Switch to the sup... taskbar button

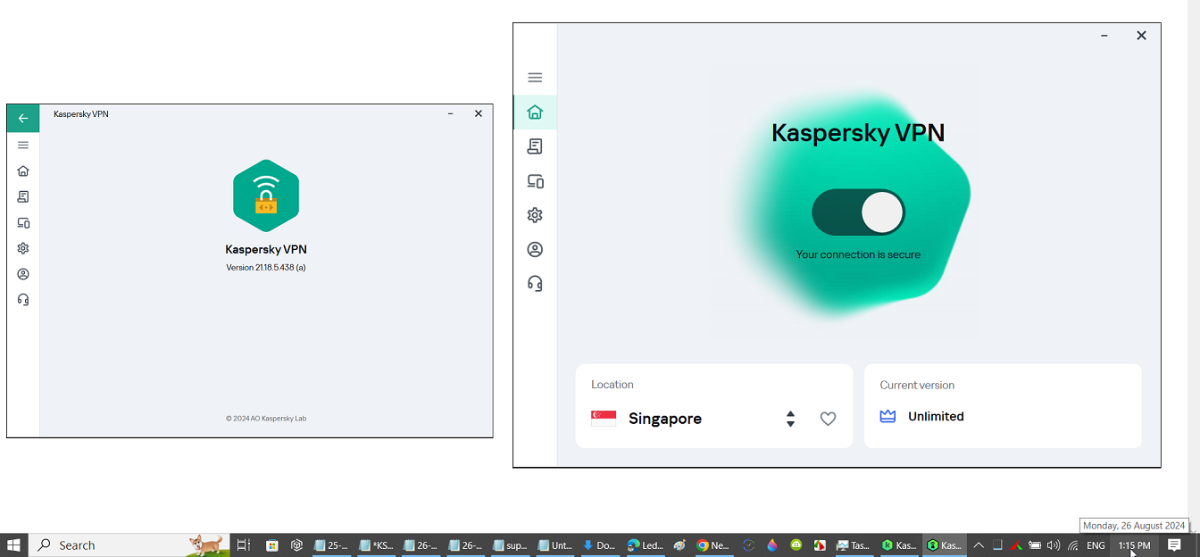tap(510, 545)
